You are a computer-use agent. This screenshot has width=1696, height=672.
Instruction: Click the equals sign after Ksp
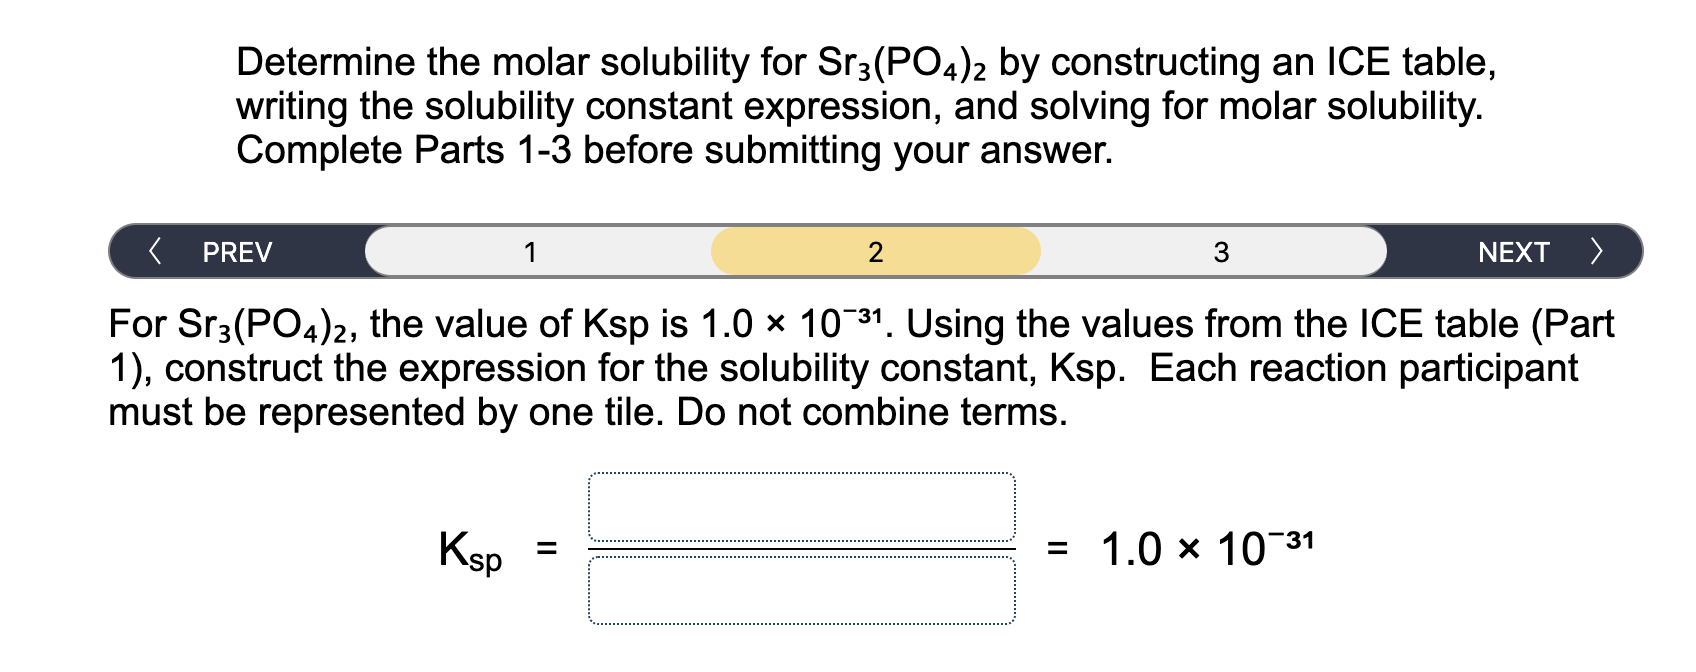[x=545, y=548]
